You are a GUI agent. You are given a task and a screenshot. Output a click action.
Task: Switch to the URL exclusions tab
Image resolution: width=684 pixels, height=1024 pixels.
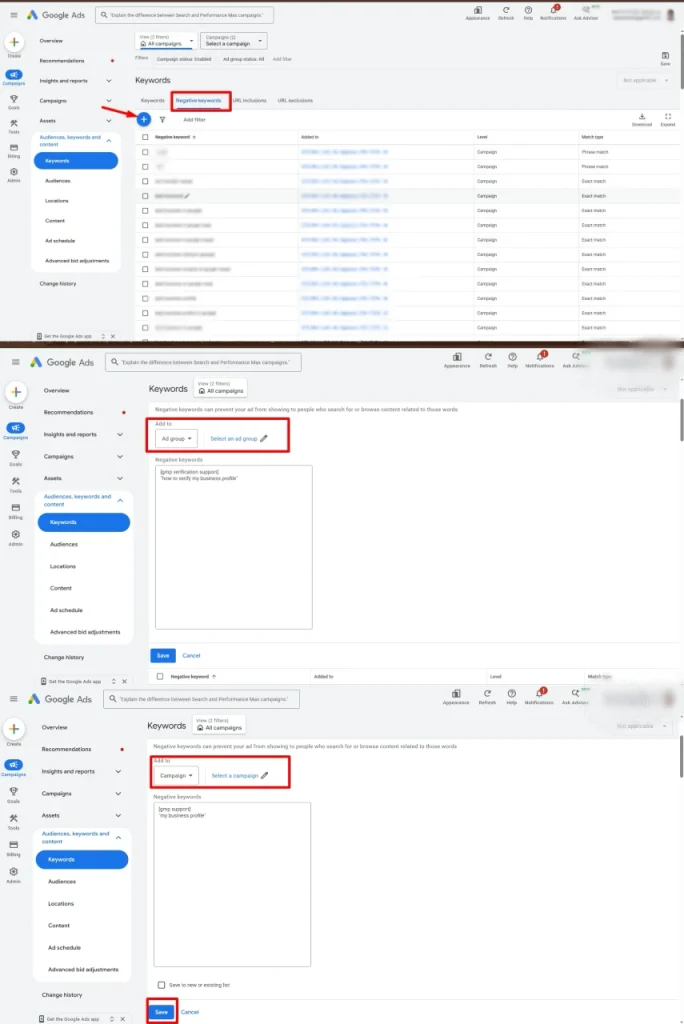pos(295,101)
